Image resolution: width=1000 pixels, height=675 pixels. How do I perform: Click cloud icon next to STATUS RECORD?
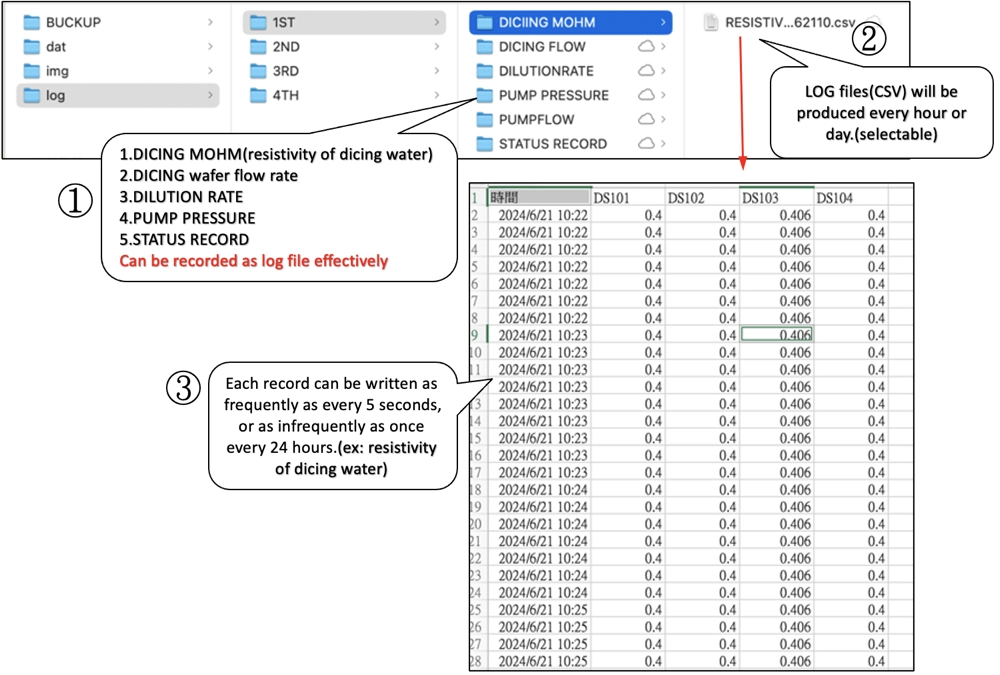646,144
